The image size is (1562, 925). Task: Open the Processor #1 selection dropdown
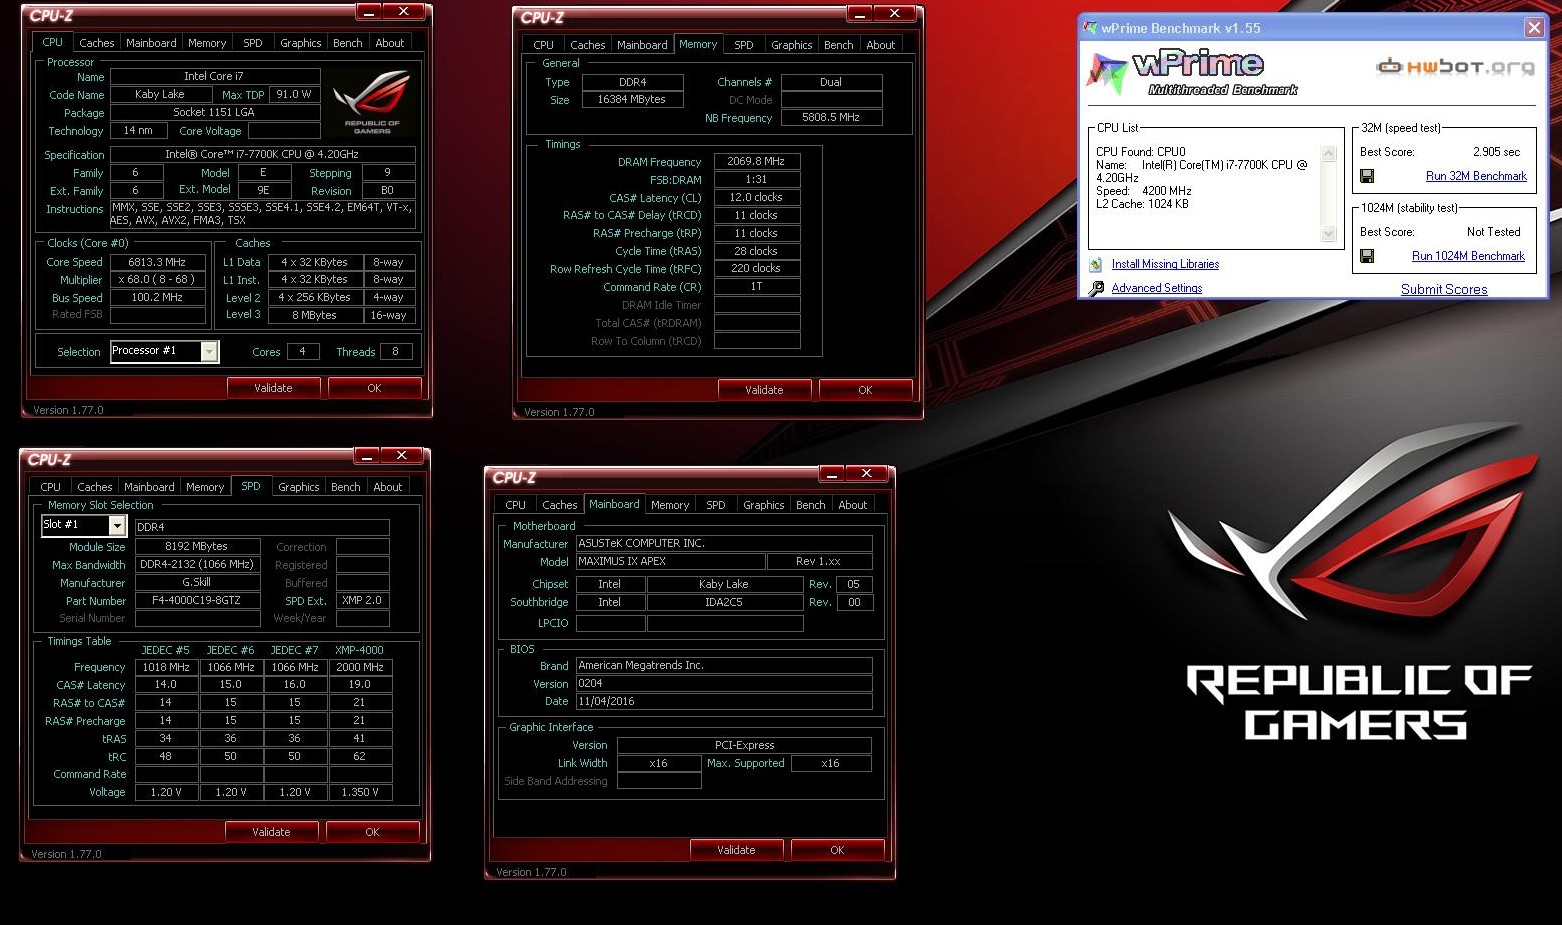pos(209,351)
